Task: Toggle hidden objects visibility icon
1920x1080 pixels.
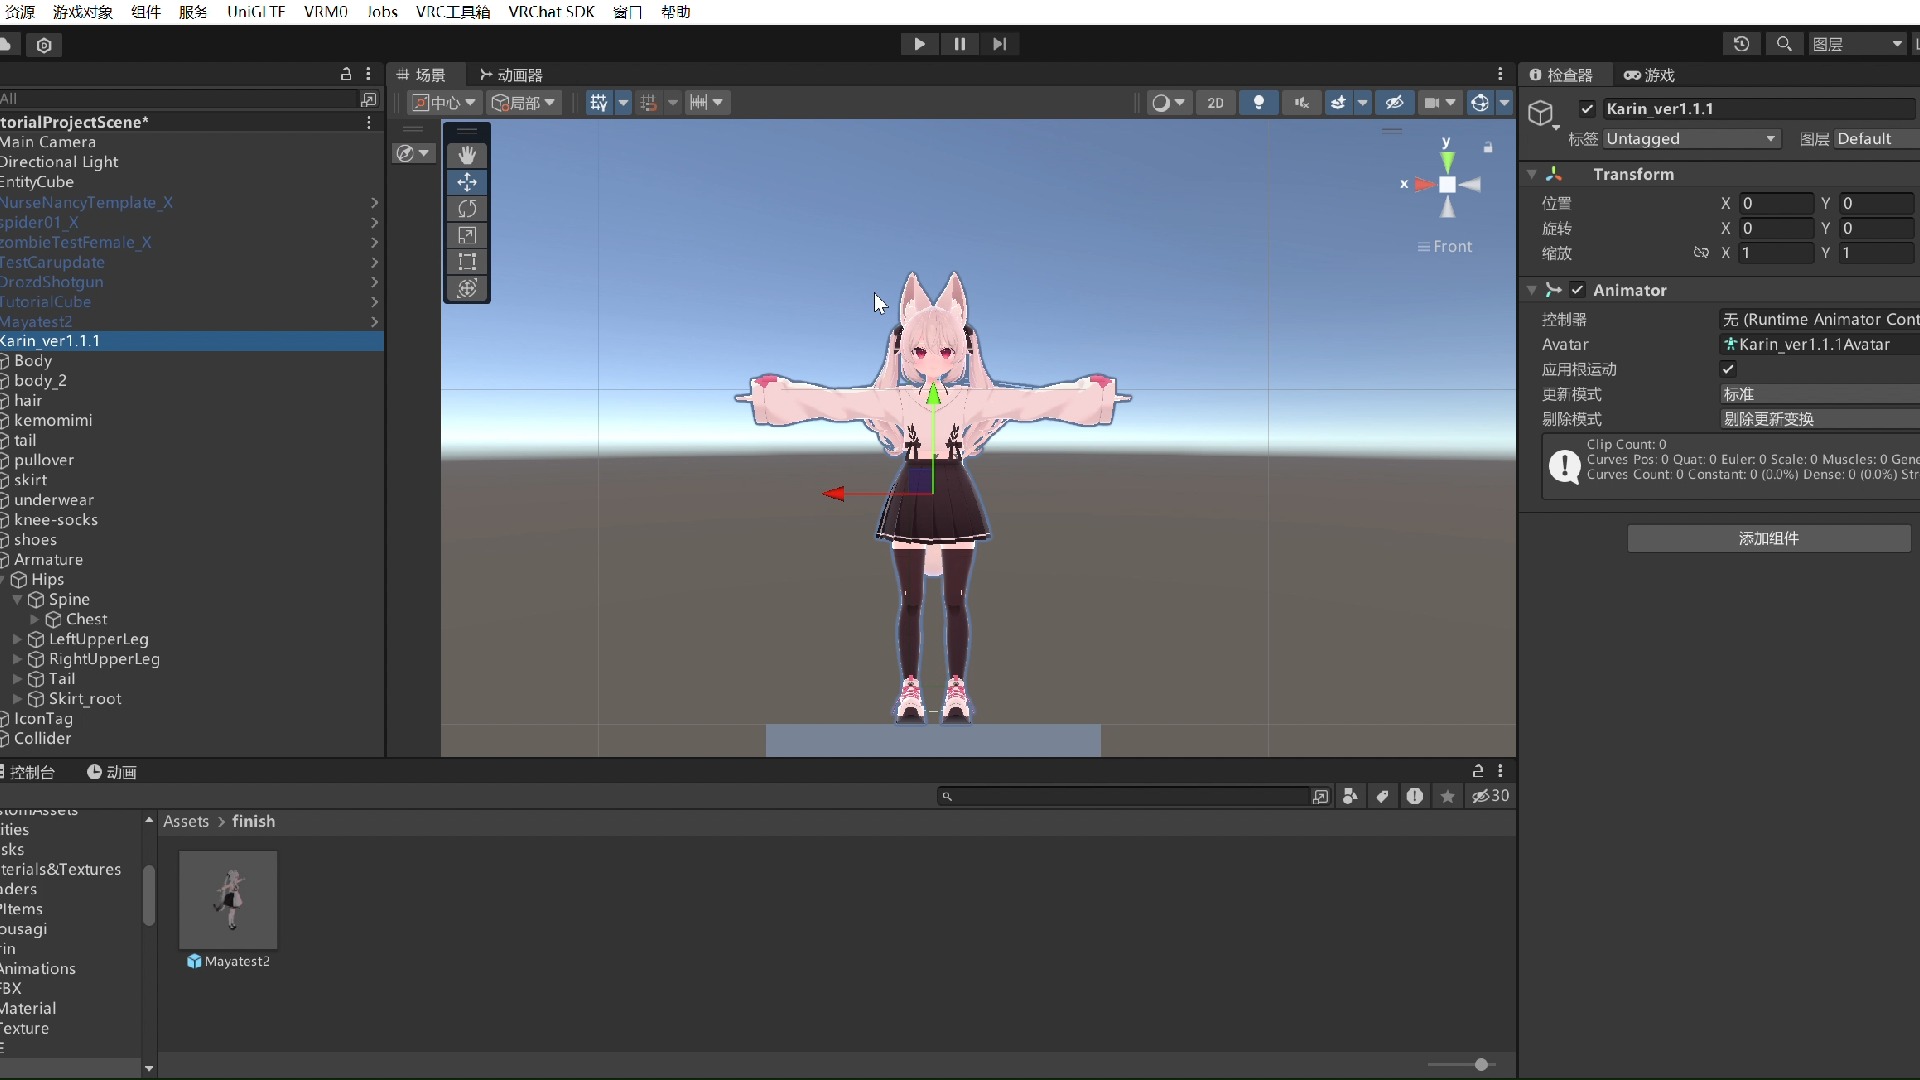Action: click(1394, 102)
